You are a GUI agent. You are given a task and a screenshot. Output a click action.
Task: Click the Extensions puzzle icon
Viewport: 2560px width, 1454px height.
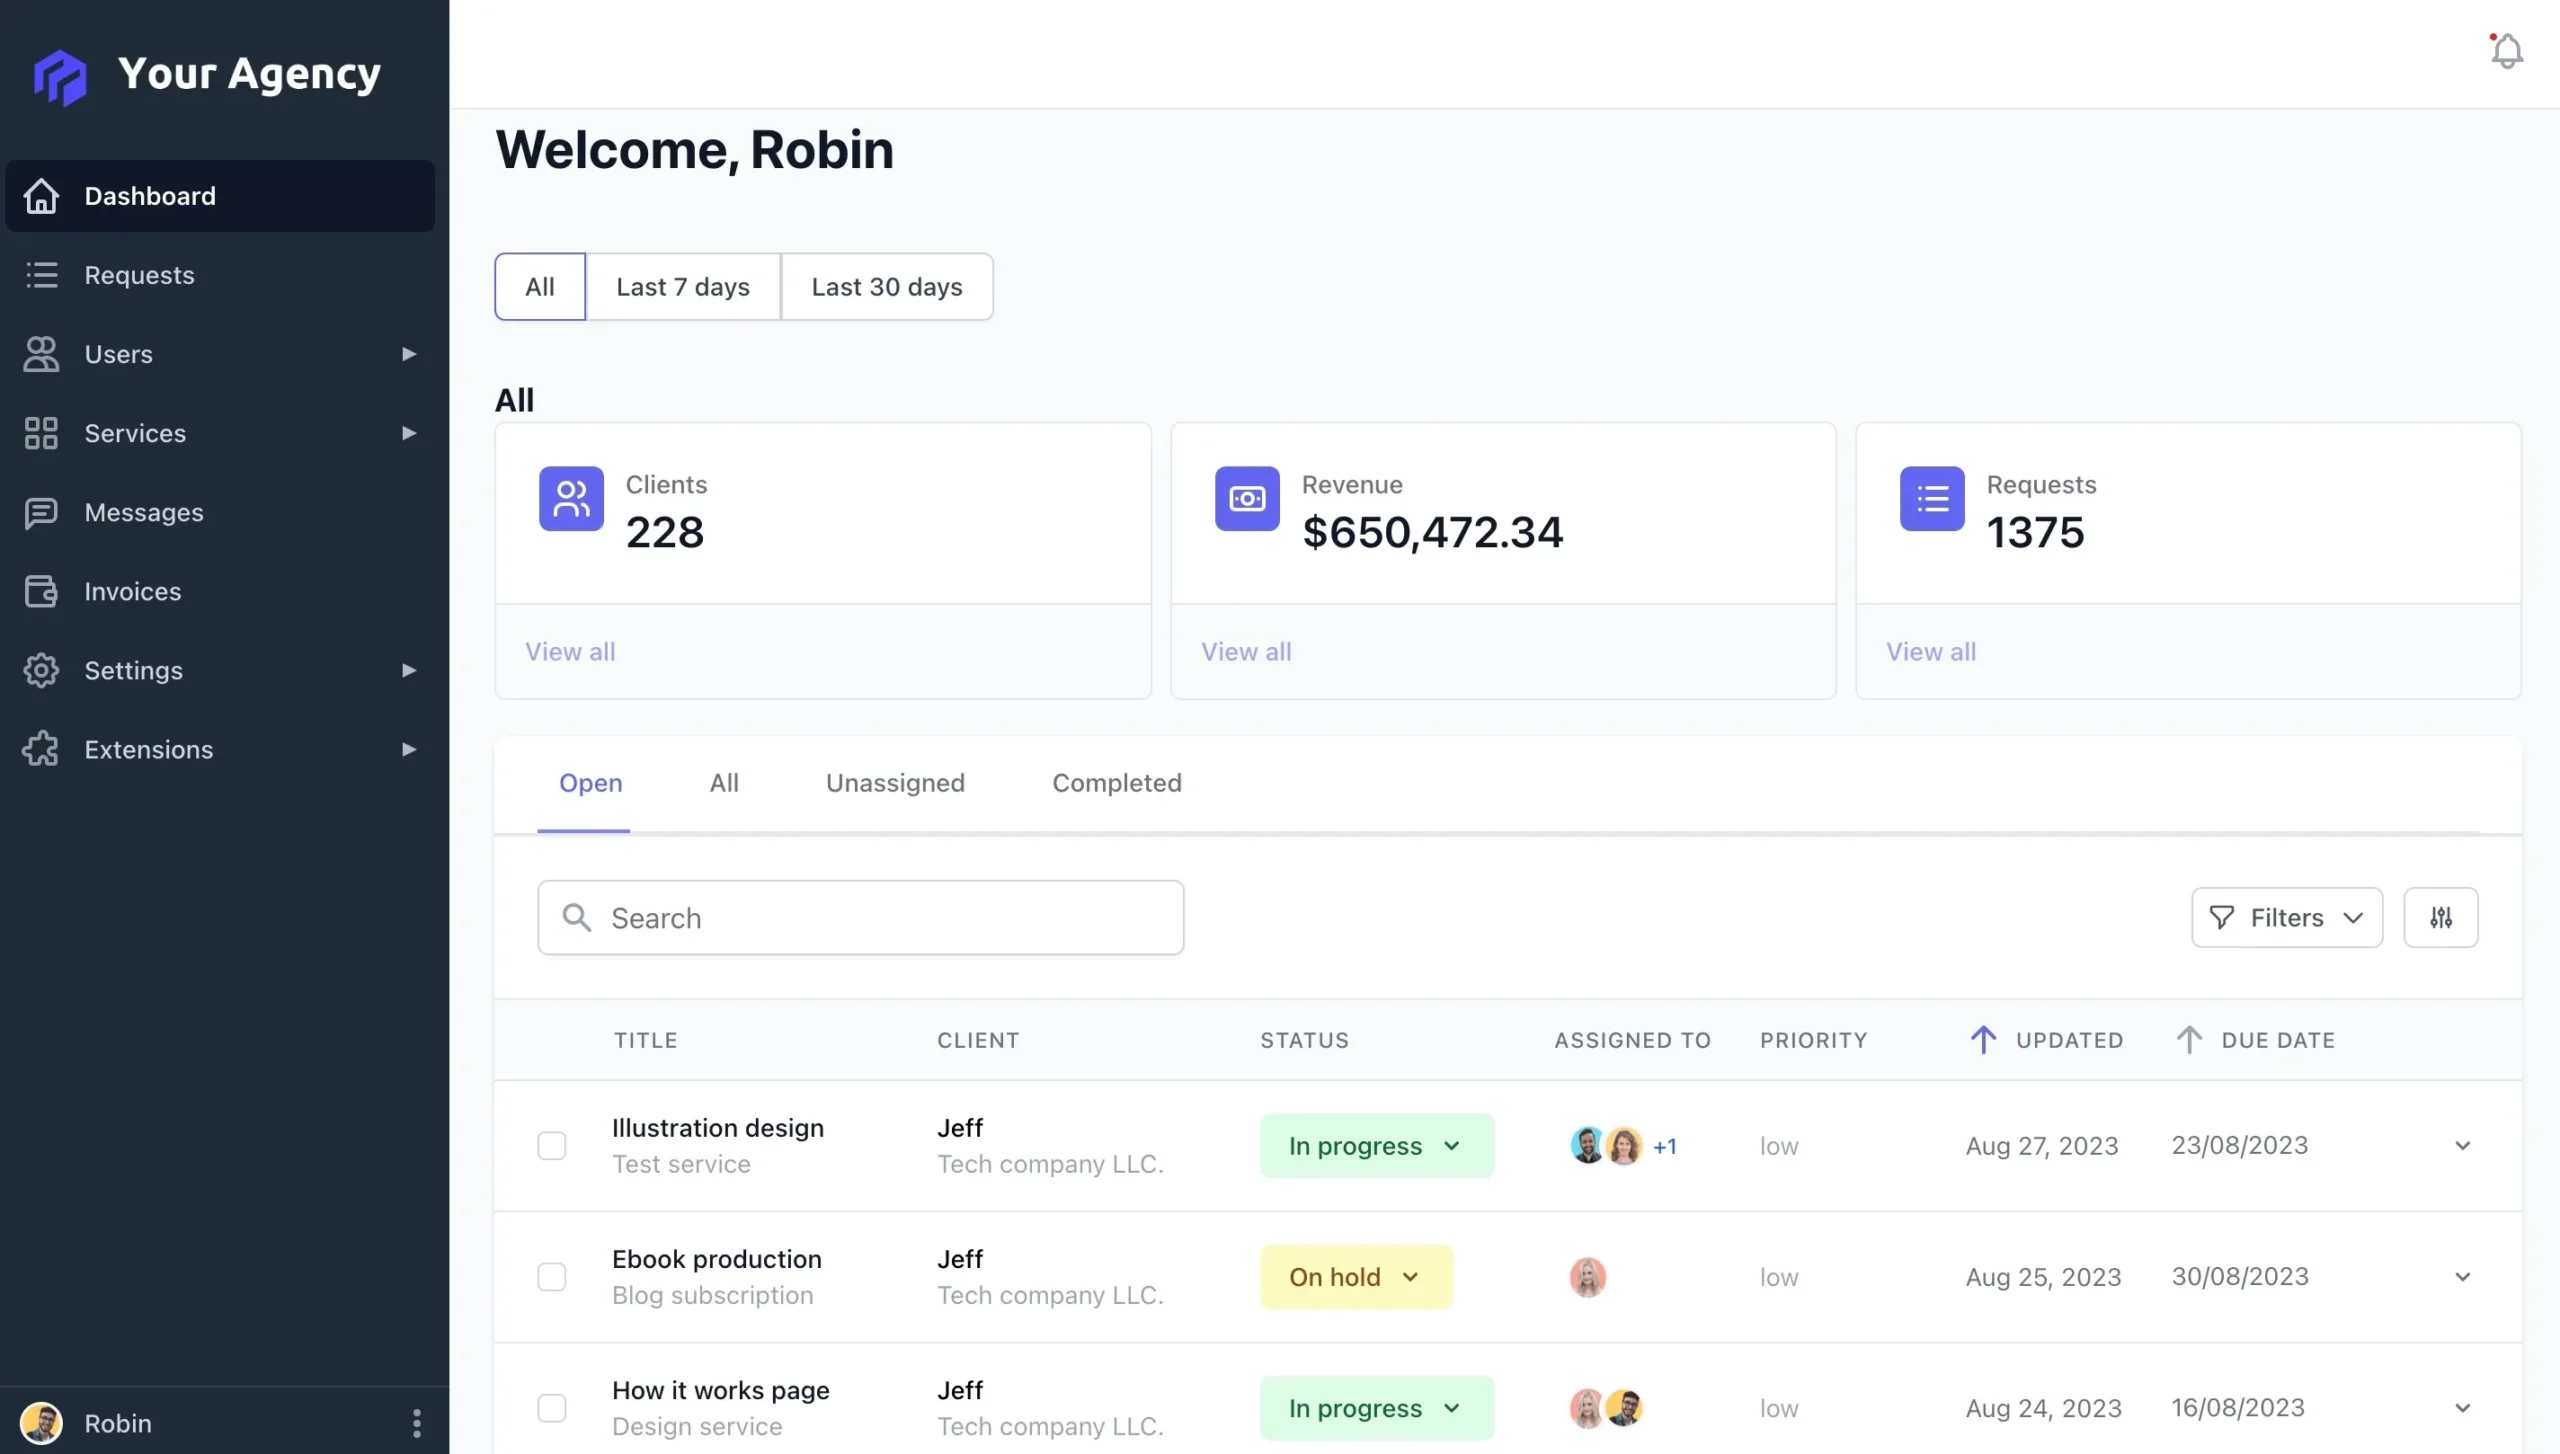pos(40,749)
